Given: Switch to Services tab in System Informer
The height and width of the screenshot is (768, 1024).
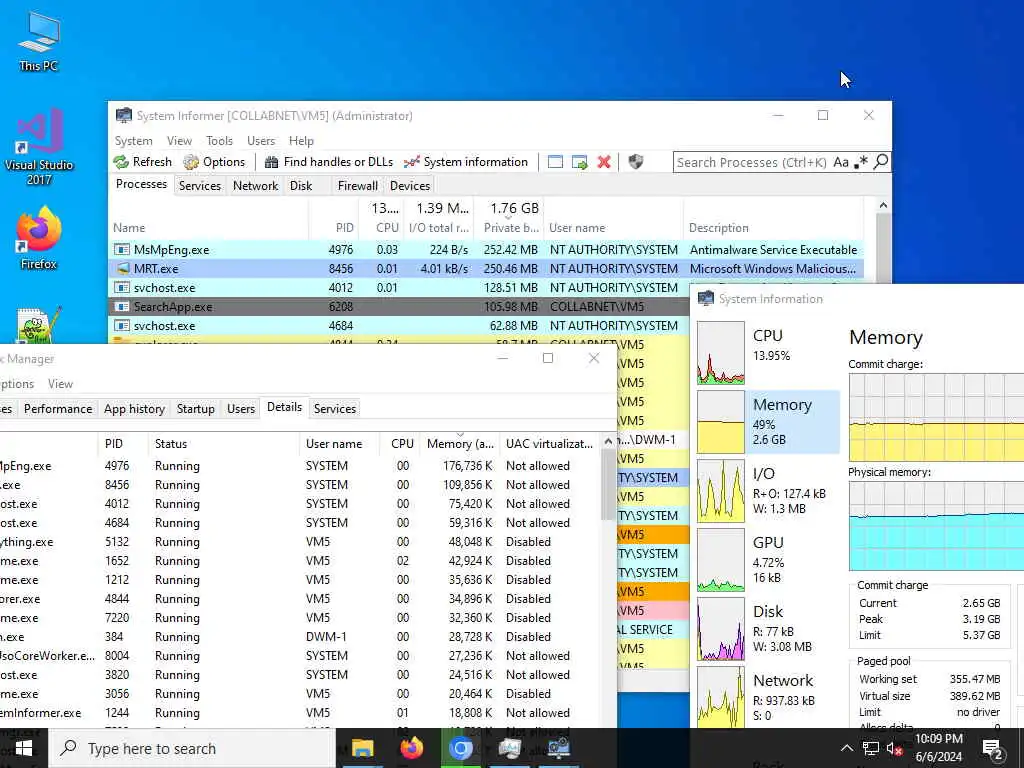Looking at the screenshot, I should [x=200, y=185].
